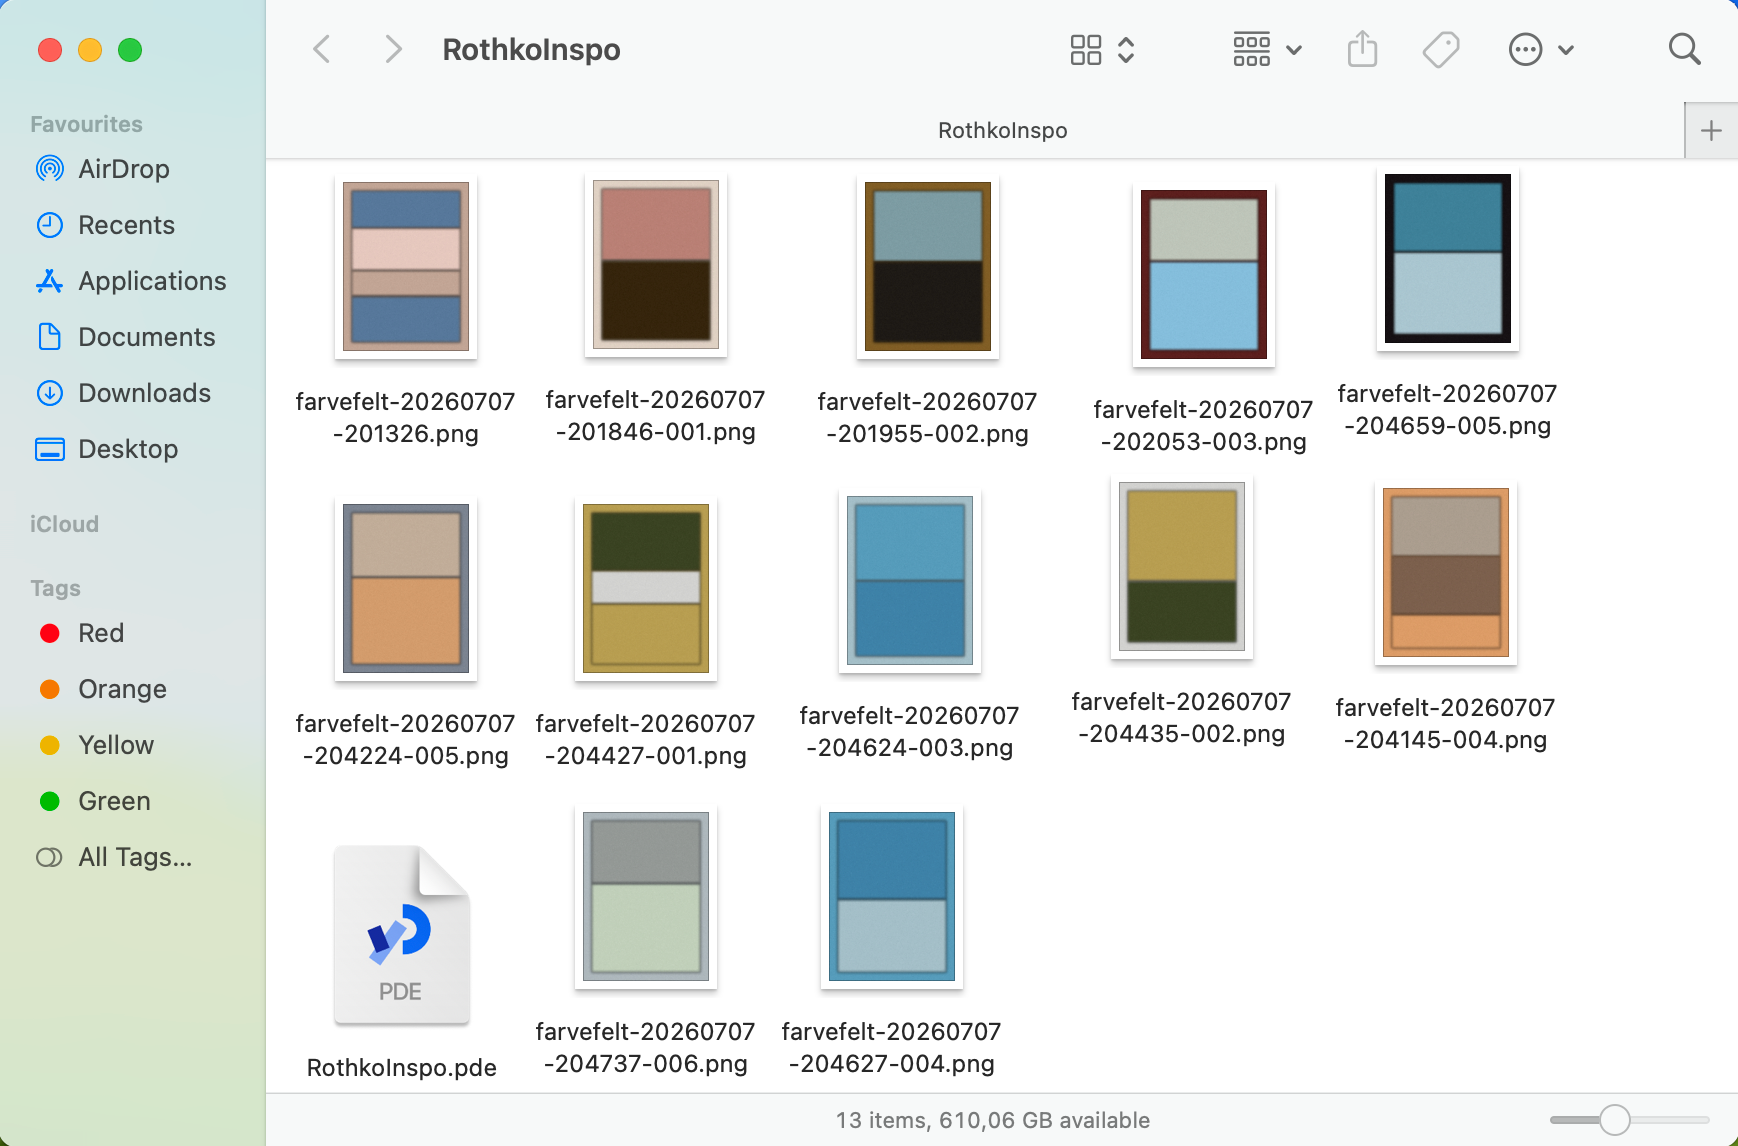Click the status text '13 items, 610,06 GB available'

[993, 1120]
